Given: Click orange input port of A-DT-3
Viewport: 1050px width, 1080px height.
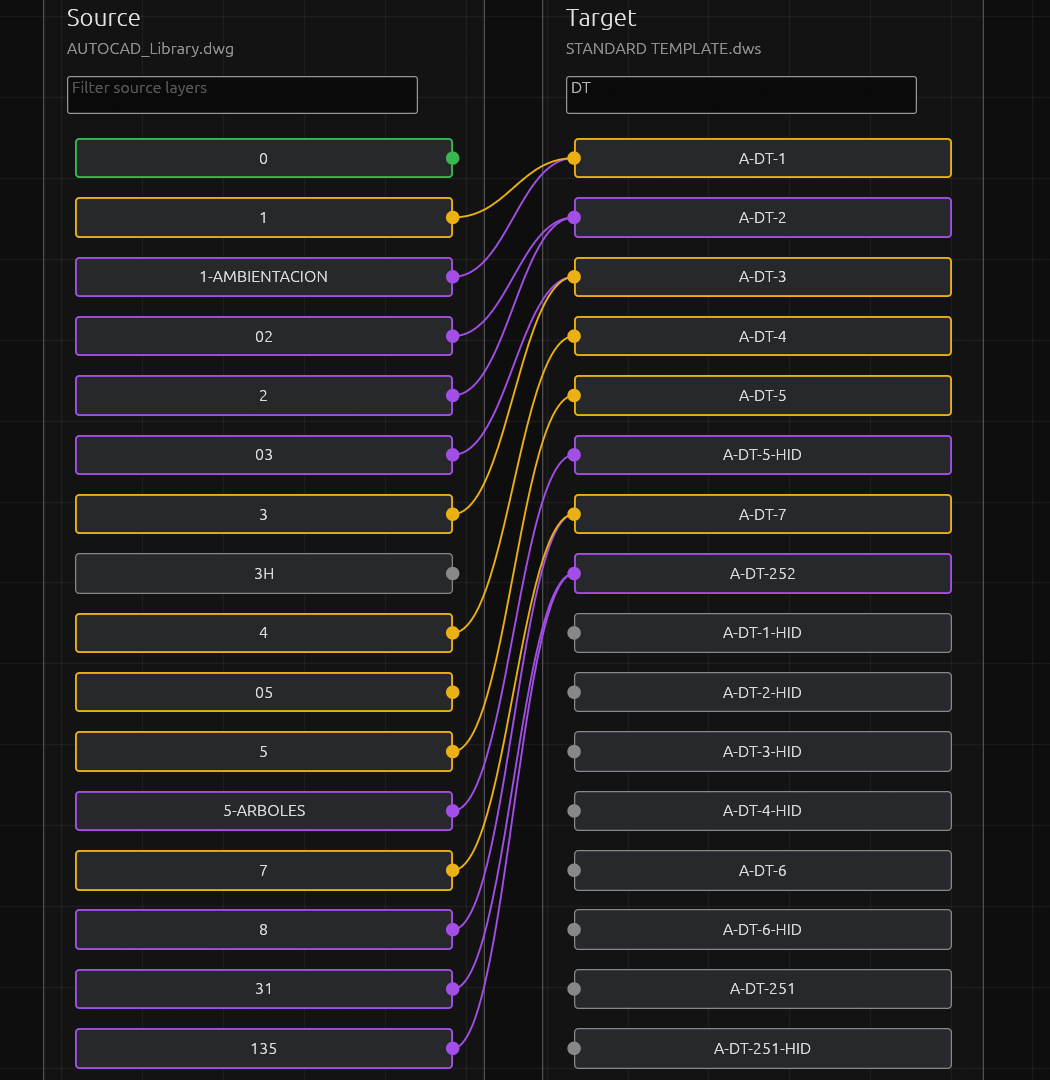Looking at the screenshot, I should [x=574, y=277].
